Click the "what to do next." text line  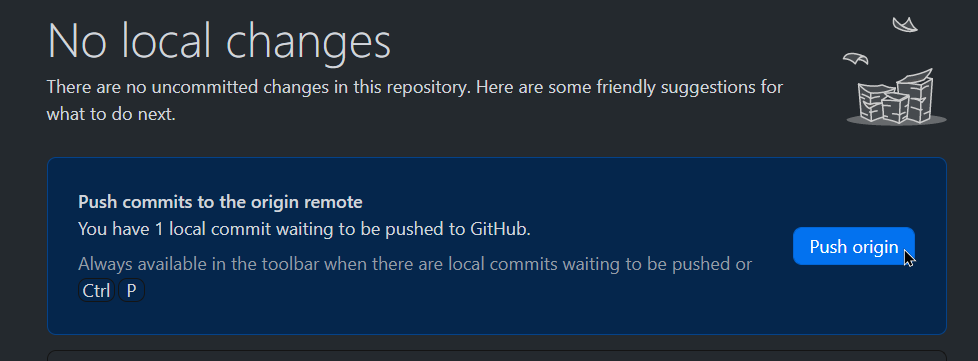[111, 115]
